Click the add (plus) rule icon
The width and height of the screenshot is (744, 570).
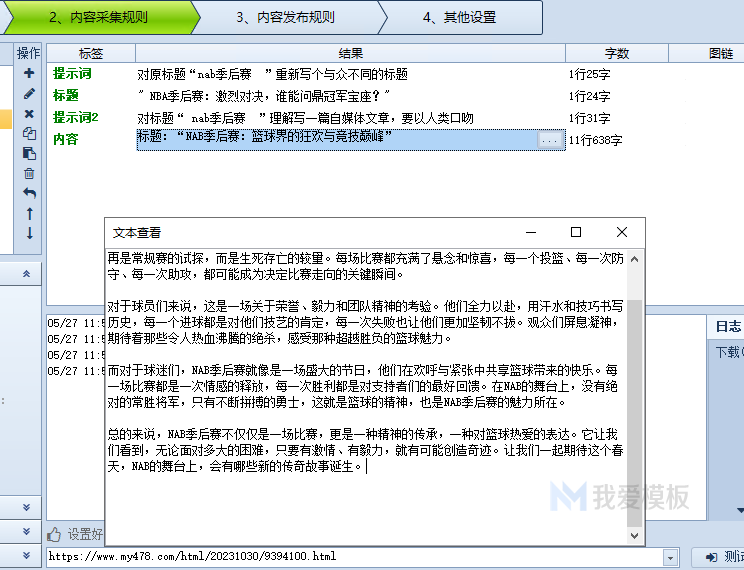point(29,73)
